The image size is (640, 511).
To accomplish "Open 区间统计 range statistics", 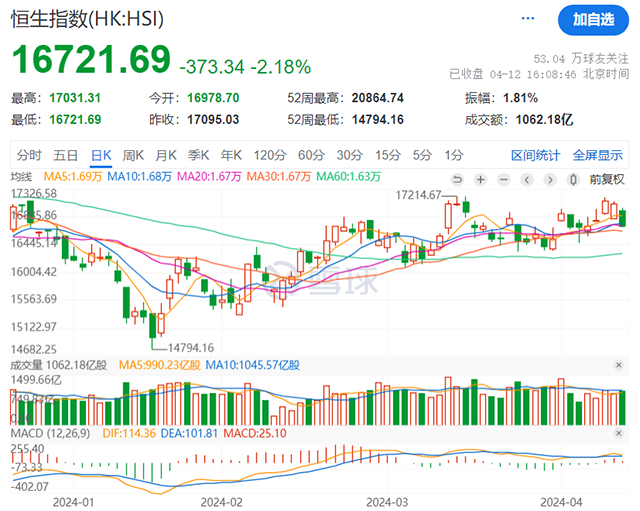I will point(536,156).
